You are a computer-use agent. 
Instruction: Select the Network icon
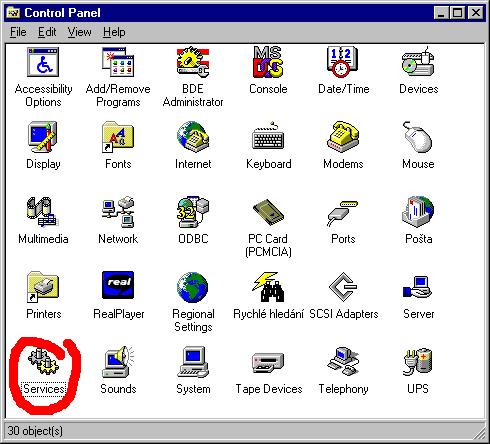pos(118,212)
